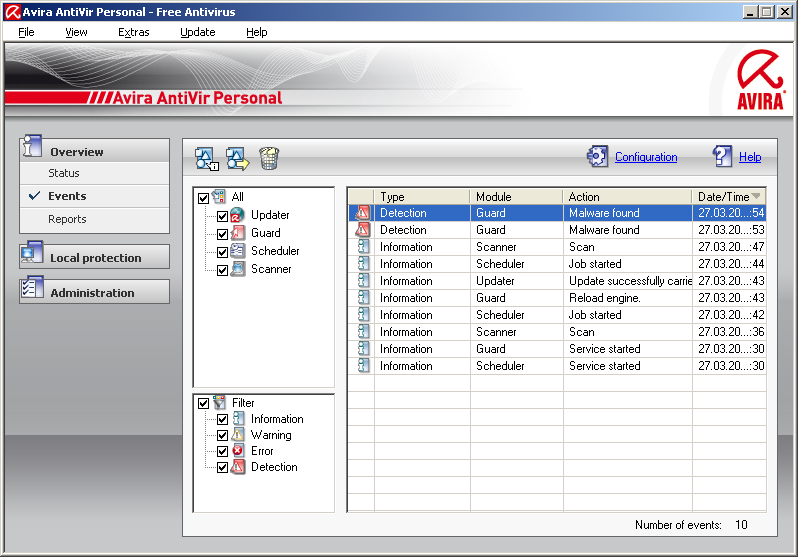
Task: Click the Configuration gear icon
Action: coord(597,156)
